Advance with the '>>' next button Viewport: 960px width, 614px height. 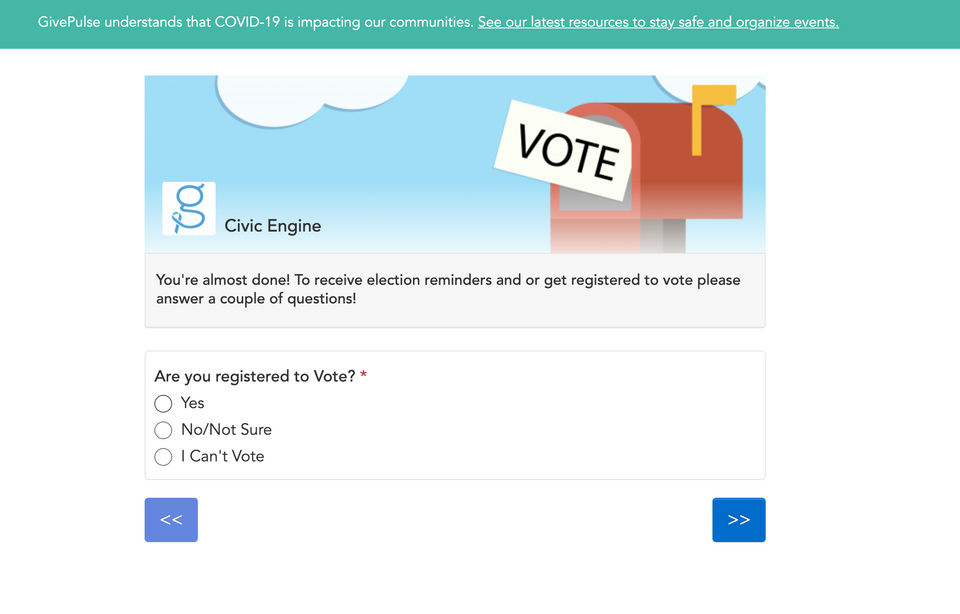pos(738,520)
